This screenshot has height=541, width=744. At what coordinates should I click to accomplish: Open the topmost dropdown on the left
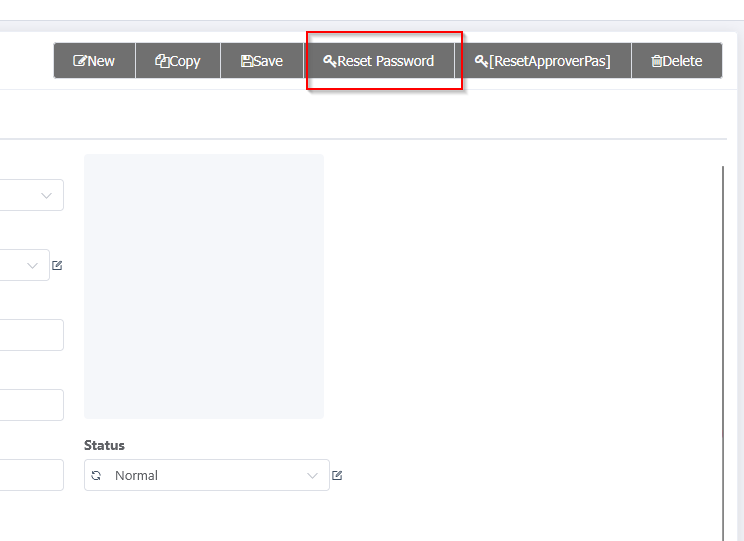30,195
